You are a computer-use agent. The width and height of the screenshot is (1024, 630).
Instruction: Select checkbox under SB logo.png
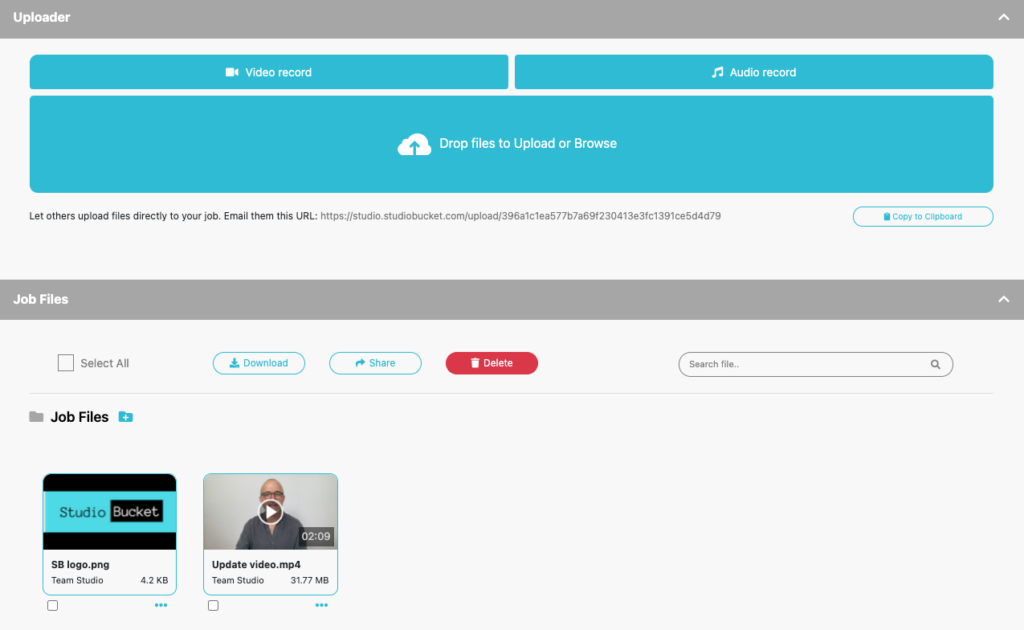tap(52, 605)
